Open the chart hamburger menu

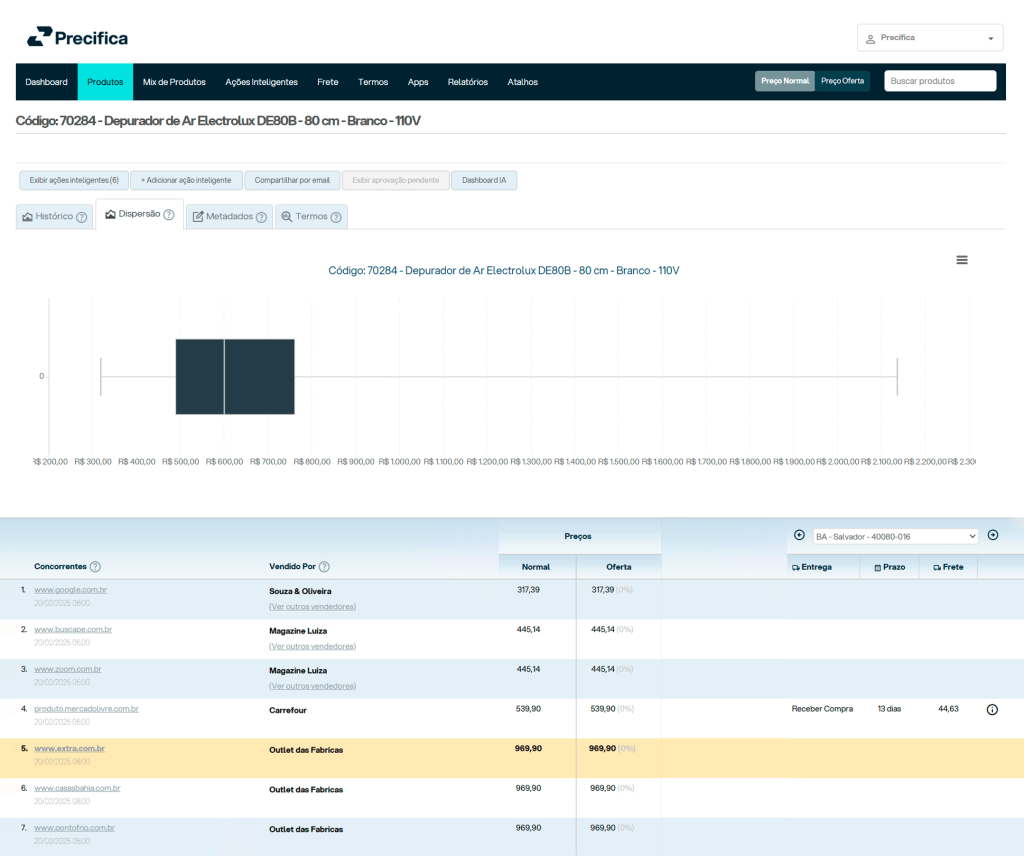961,260
